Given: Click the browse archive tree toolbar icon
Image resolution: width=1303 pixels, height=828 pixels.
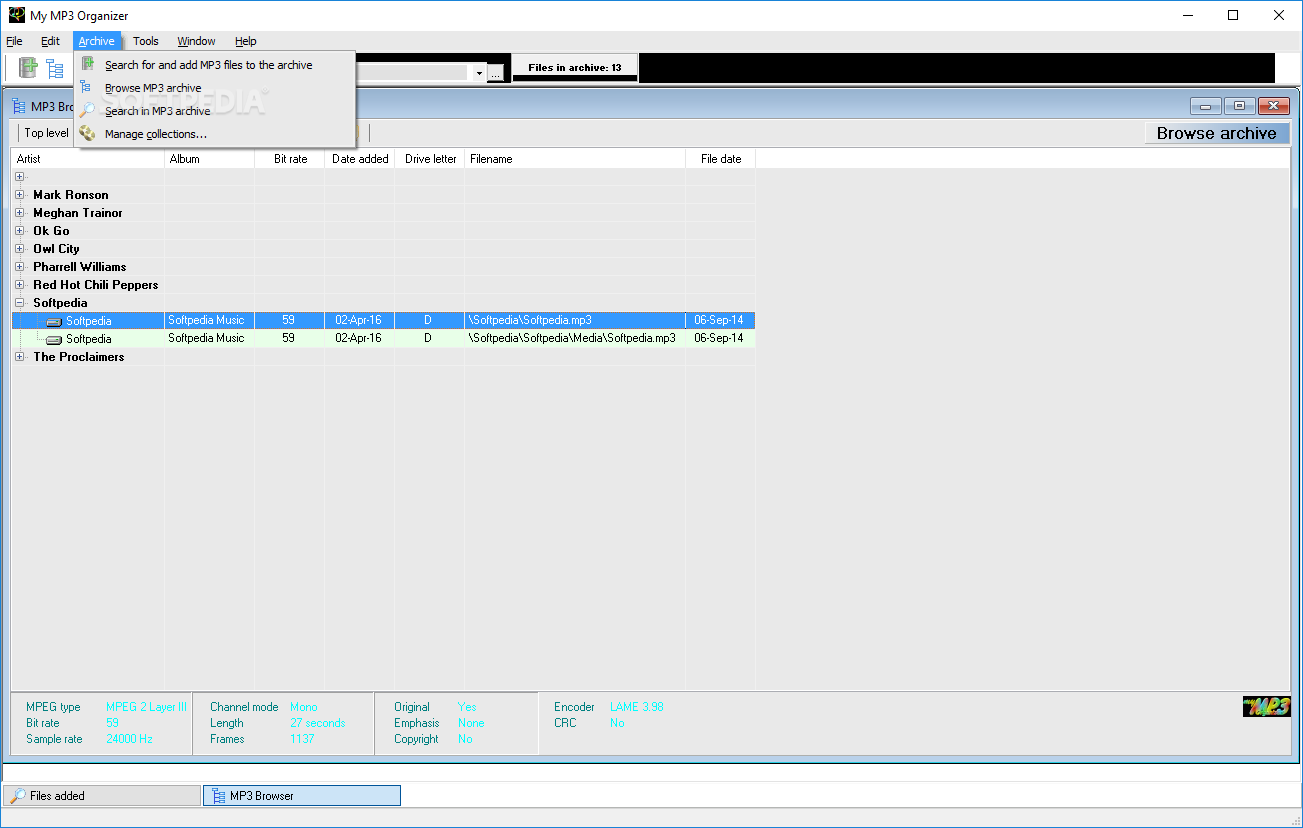Looking at the screenshot, I should click(55, 68).
